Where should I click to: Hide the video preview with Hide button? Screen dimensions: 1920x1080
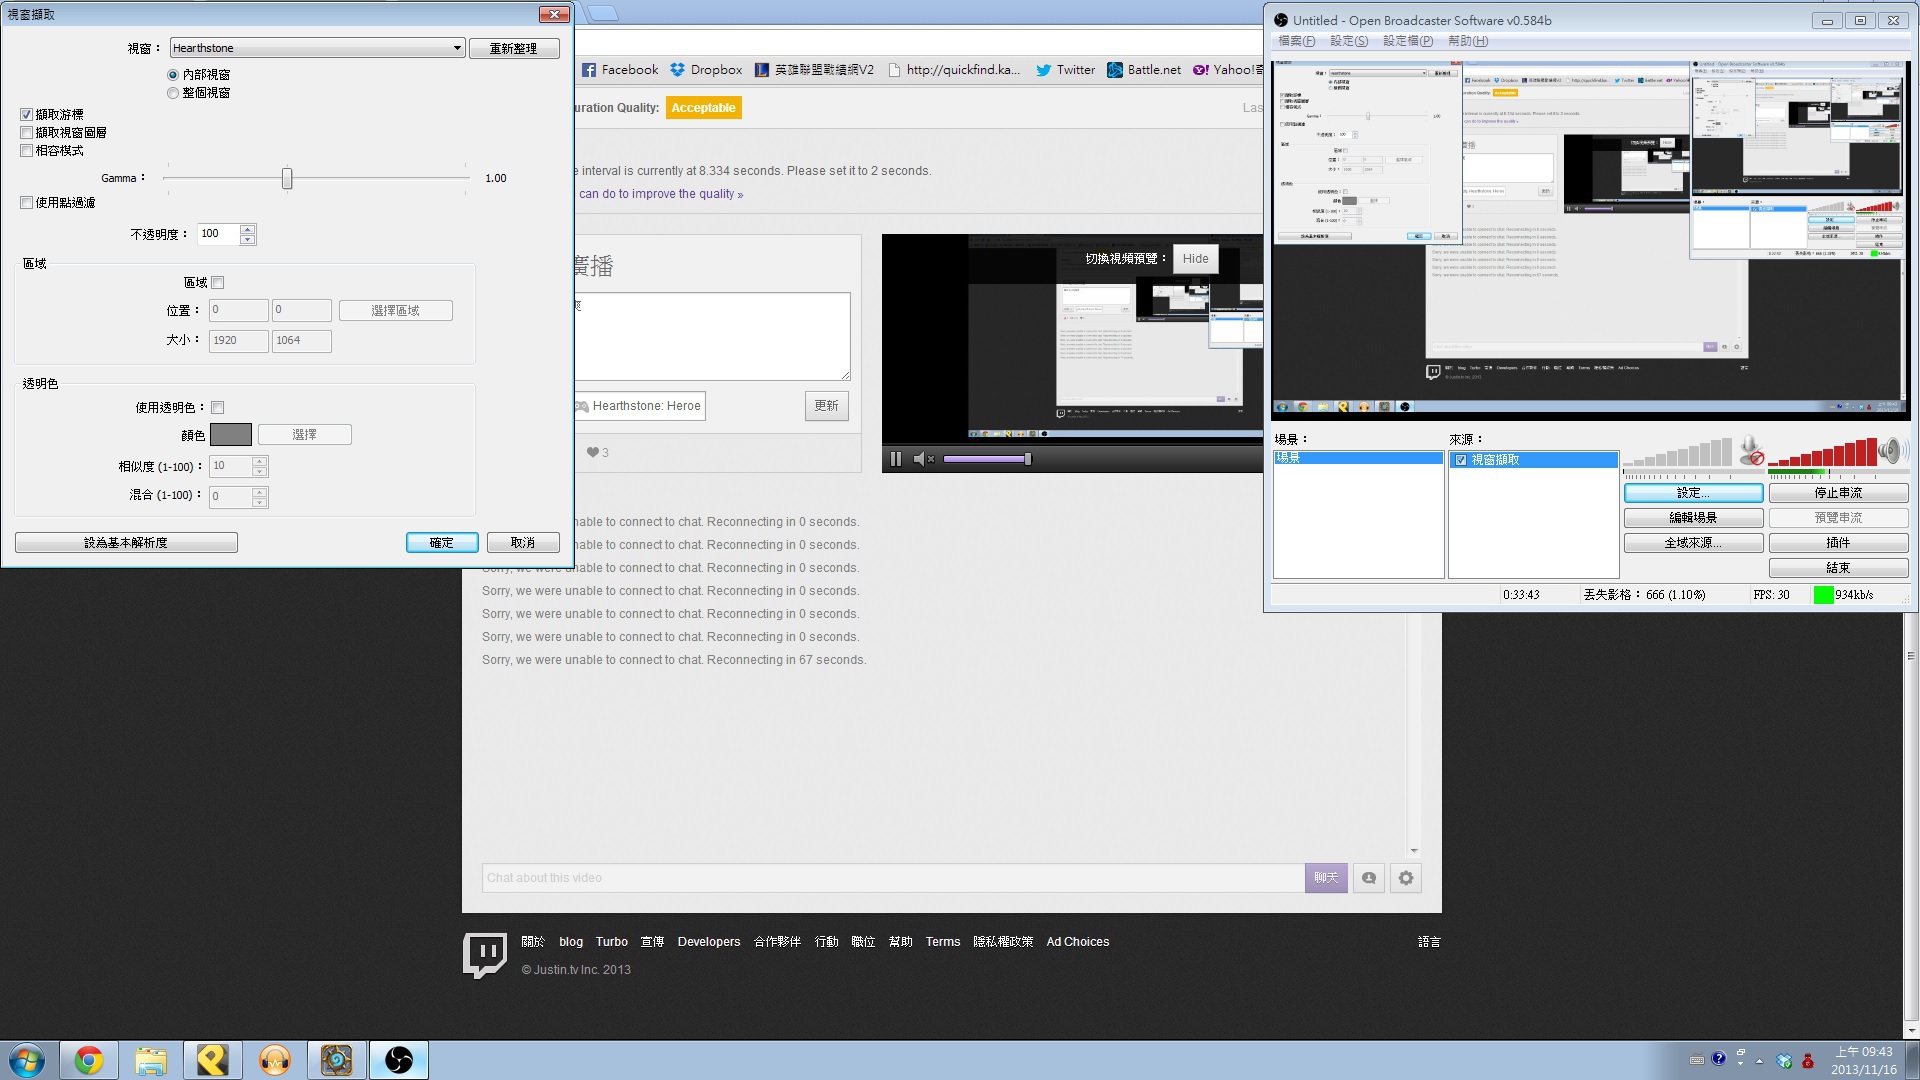coord(1195,259)
